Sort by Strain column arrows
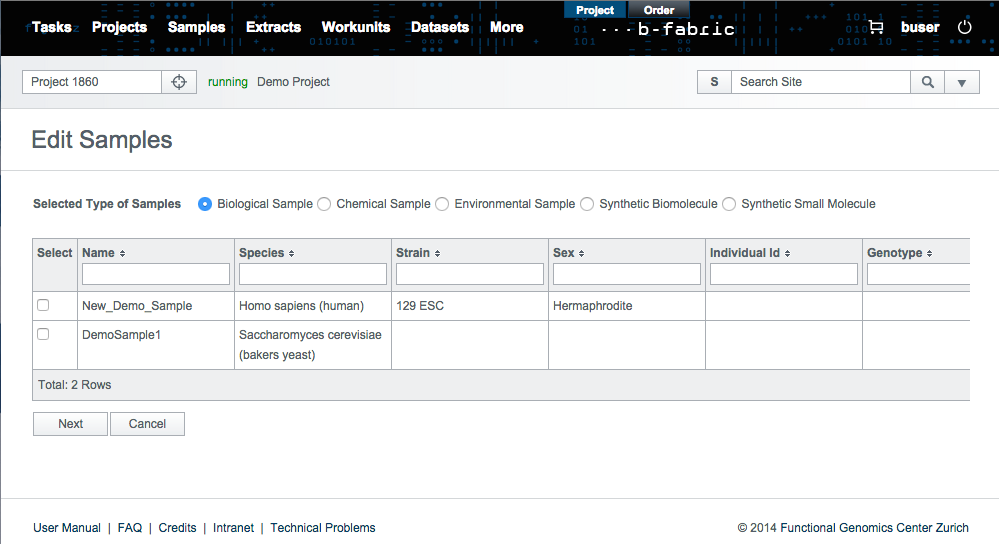 pyautogui.click(x=437, y=254)
